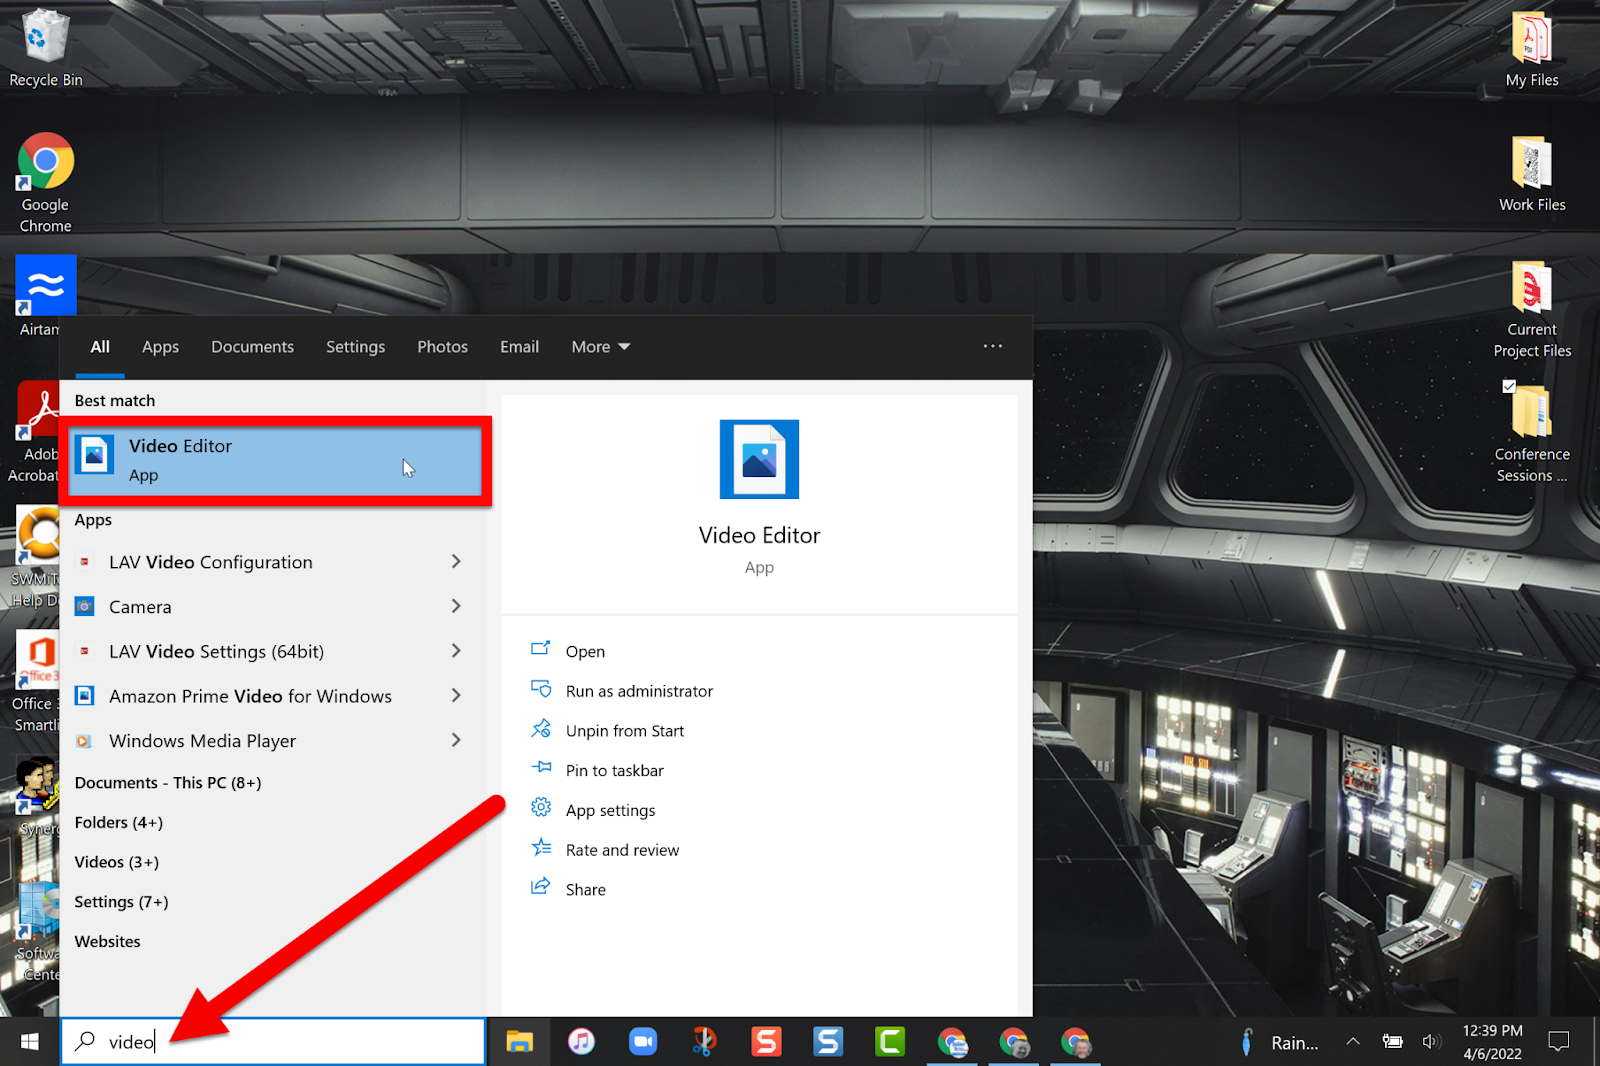Click Rate and review
Screen dimensions: 1600x1066
pos(605,850)
